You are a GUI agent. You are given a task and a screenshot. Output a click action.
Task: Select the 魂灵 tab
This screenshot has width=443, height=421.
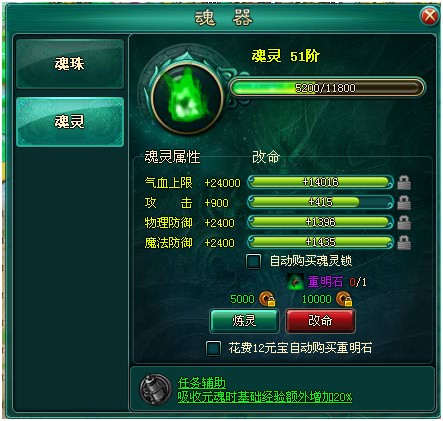(70, 122)
